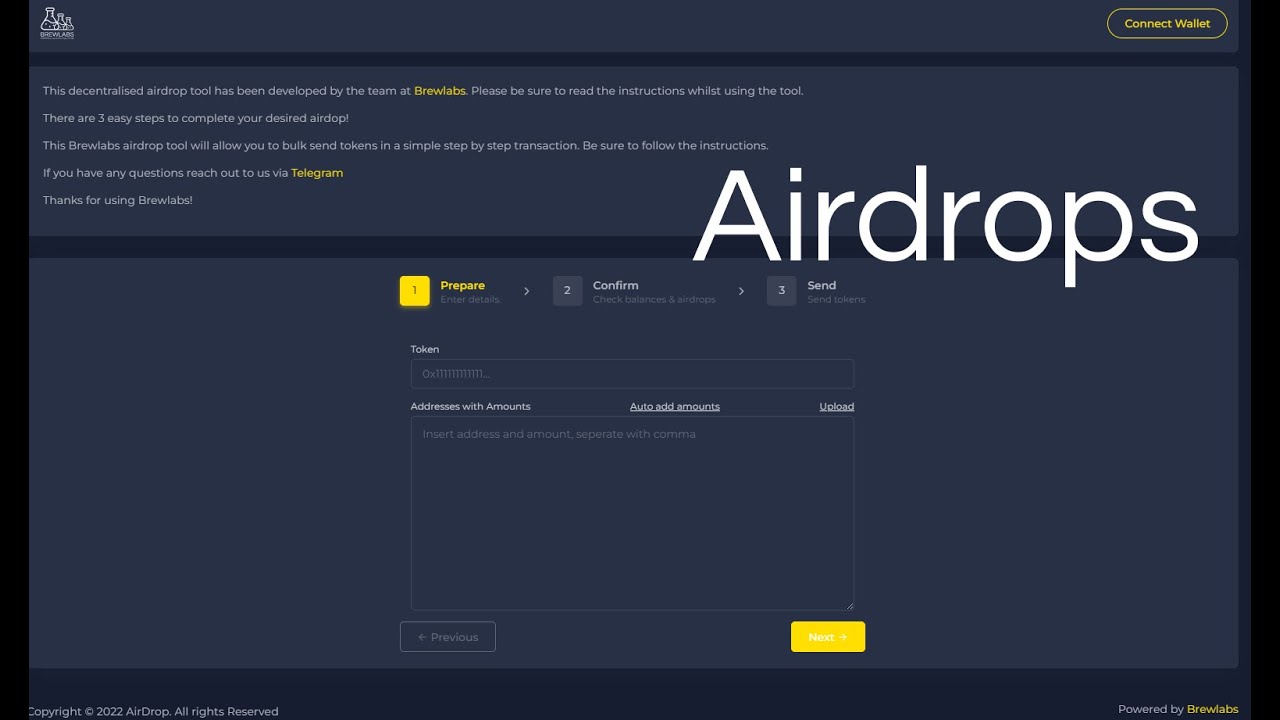The height and width of the screenshot is (720, 1280).
Task: Click 'There are 3 easy steps' sentence
Action: [196, 118]
